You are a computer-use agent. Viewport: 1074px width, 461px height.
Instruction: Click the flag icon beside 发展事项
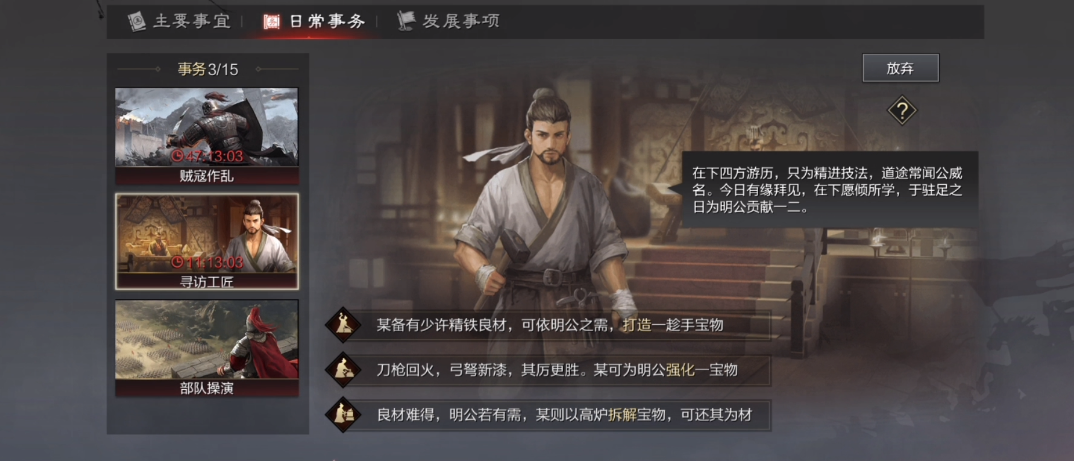[x=407, y=21]
